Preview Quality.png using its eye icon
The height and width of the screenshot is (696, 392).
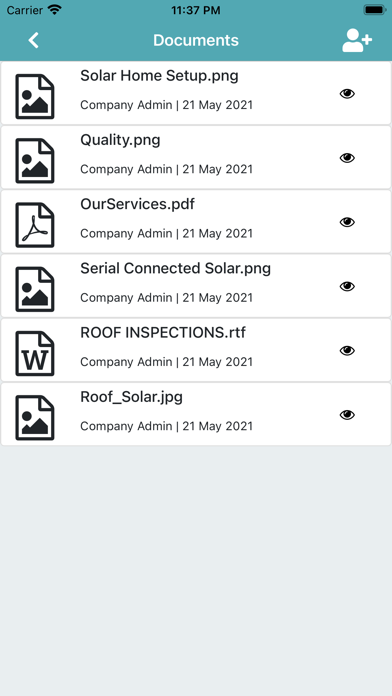click(347, 158)
